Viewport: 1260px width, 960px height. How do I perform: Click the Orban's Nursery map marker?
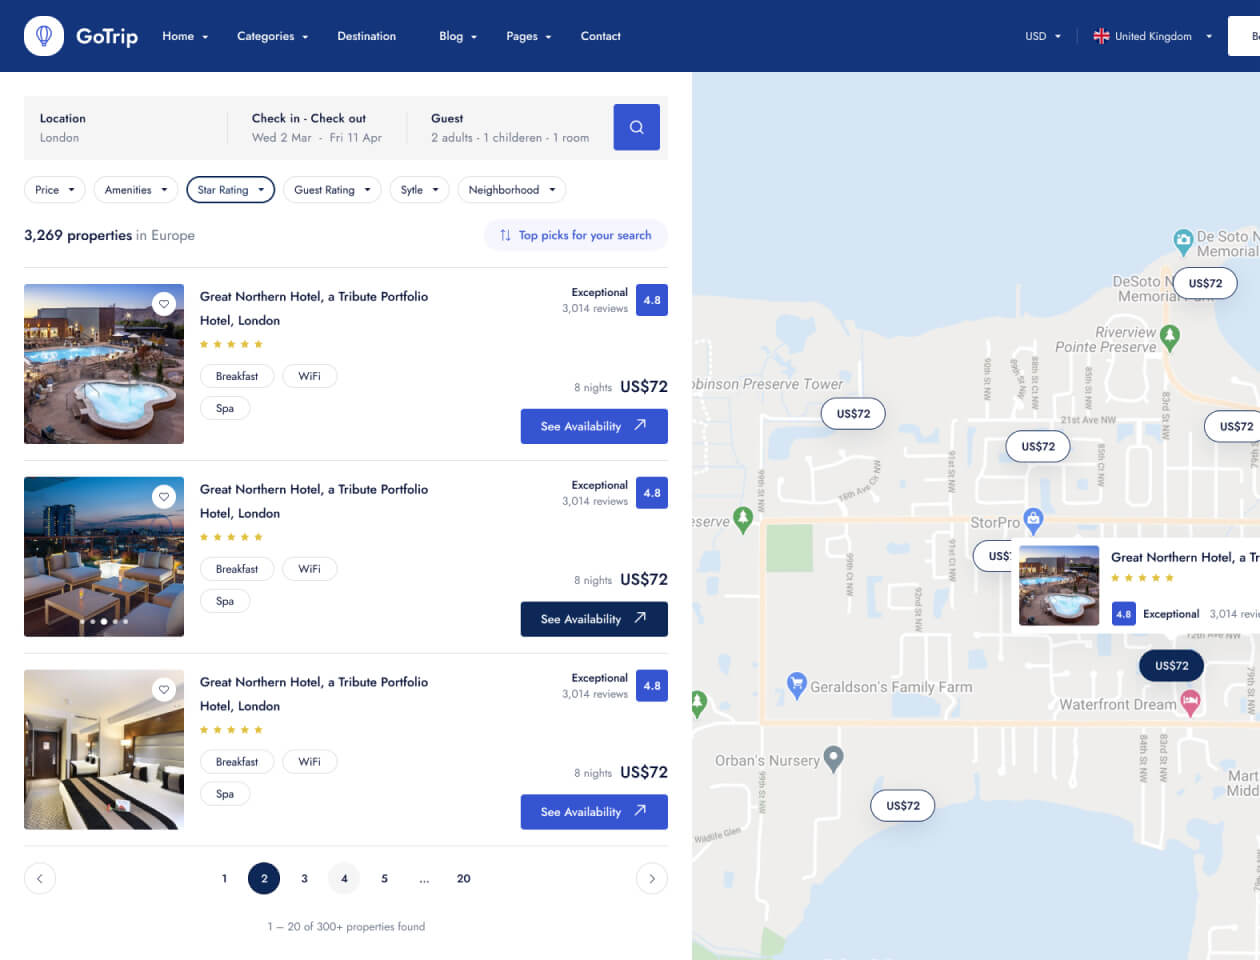[x=833, y=758]
